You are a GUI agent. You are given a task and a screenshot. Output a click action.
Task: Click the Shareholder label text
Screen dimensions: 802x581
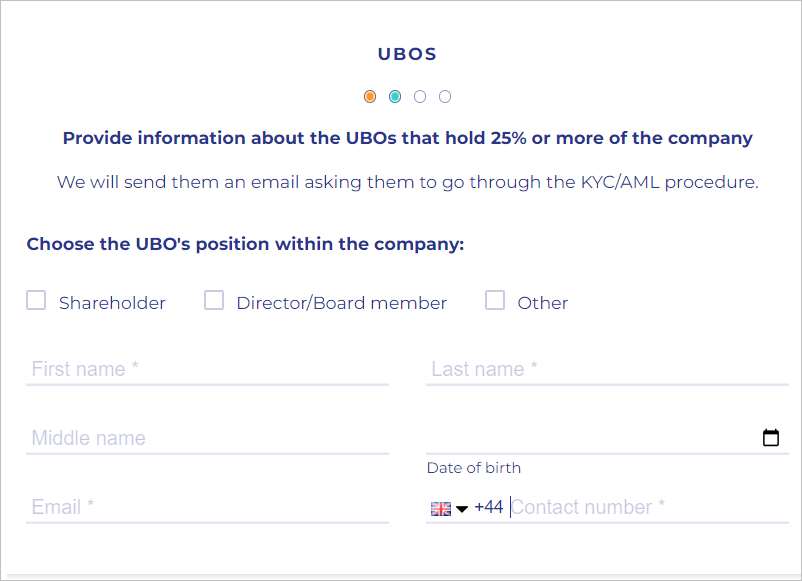[112, 303]
